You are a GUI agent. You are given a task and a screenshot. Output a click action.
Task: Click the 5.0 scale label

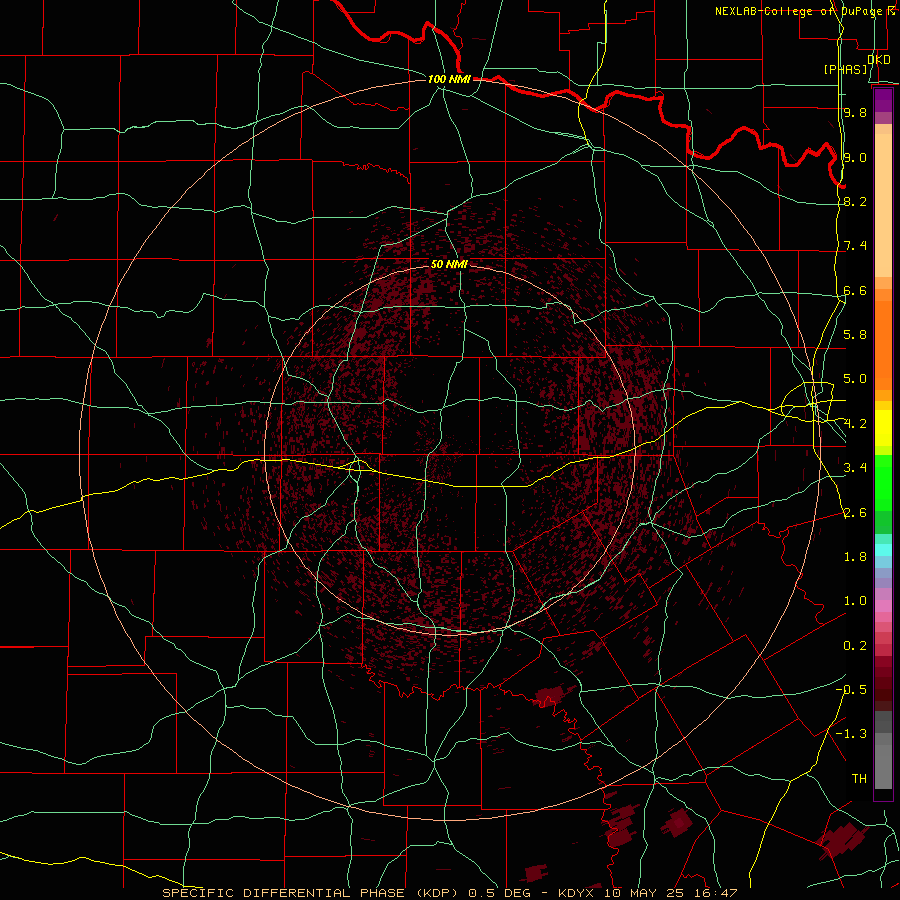(855, 379)
